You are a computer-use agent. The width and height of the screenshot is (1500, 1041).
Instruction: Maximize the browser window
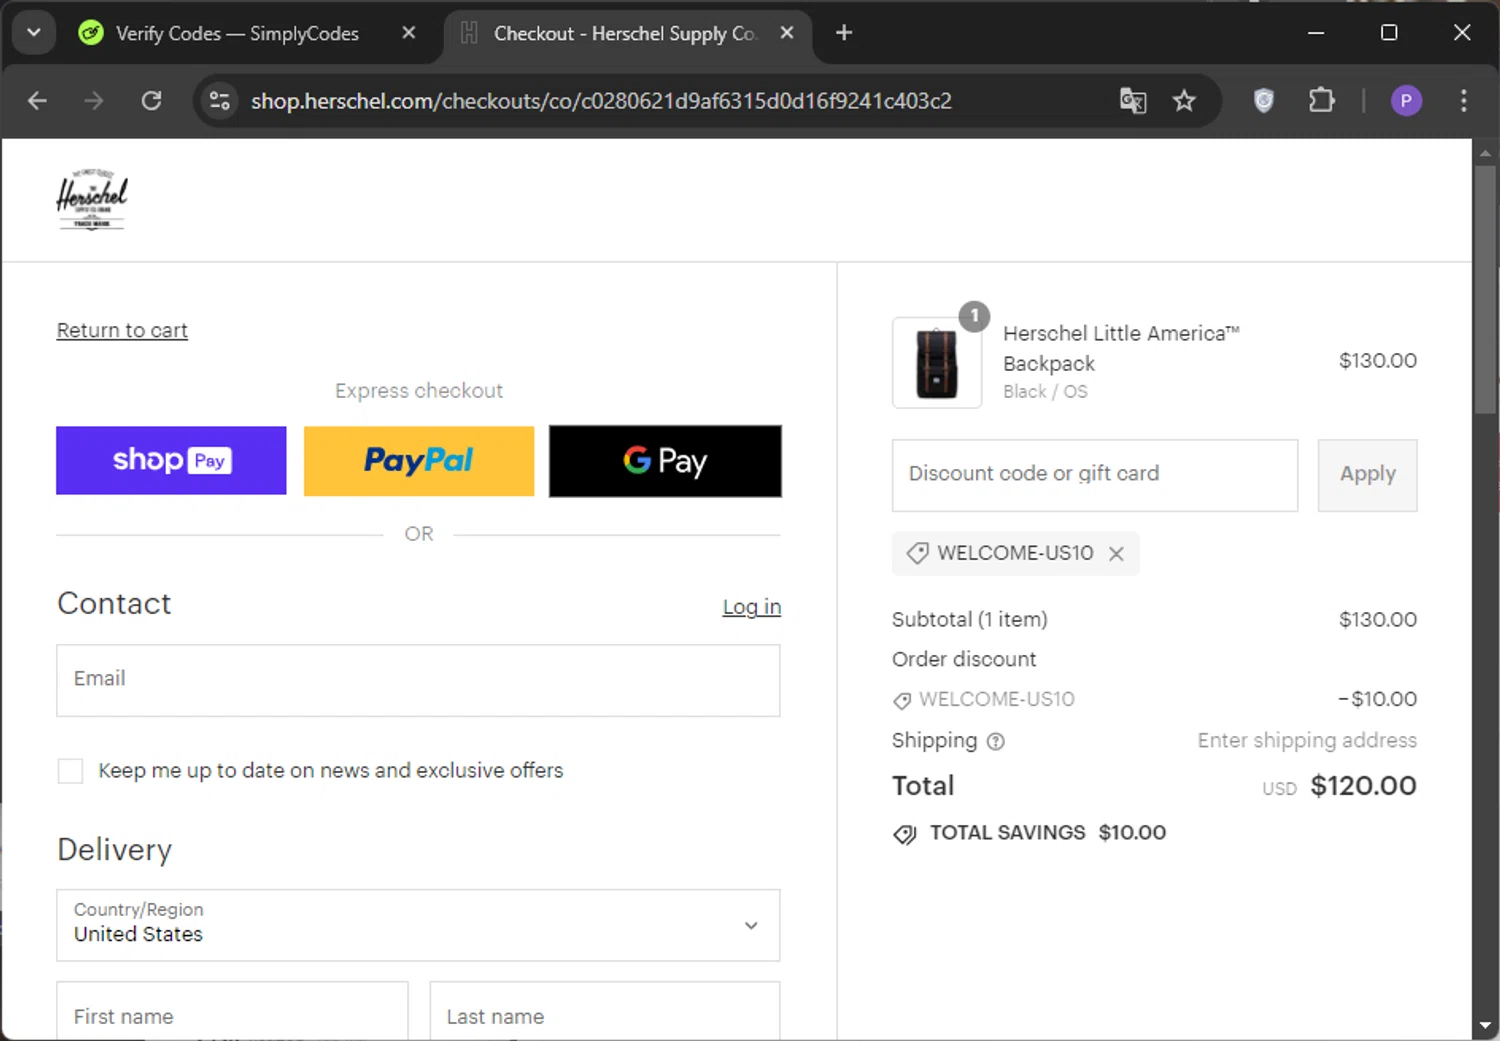tap(1389, 33)
